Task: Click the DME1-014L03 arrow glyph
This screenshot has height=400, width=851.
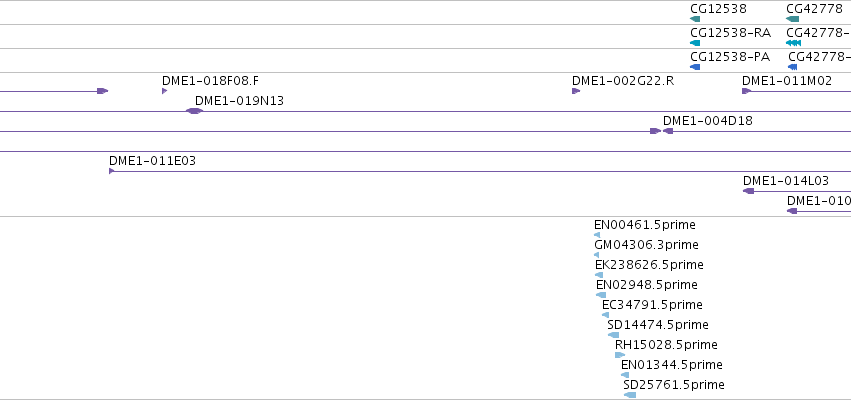Action: click(x=748, y=191)
